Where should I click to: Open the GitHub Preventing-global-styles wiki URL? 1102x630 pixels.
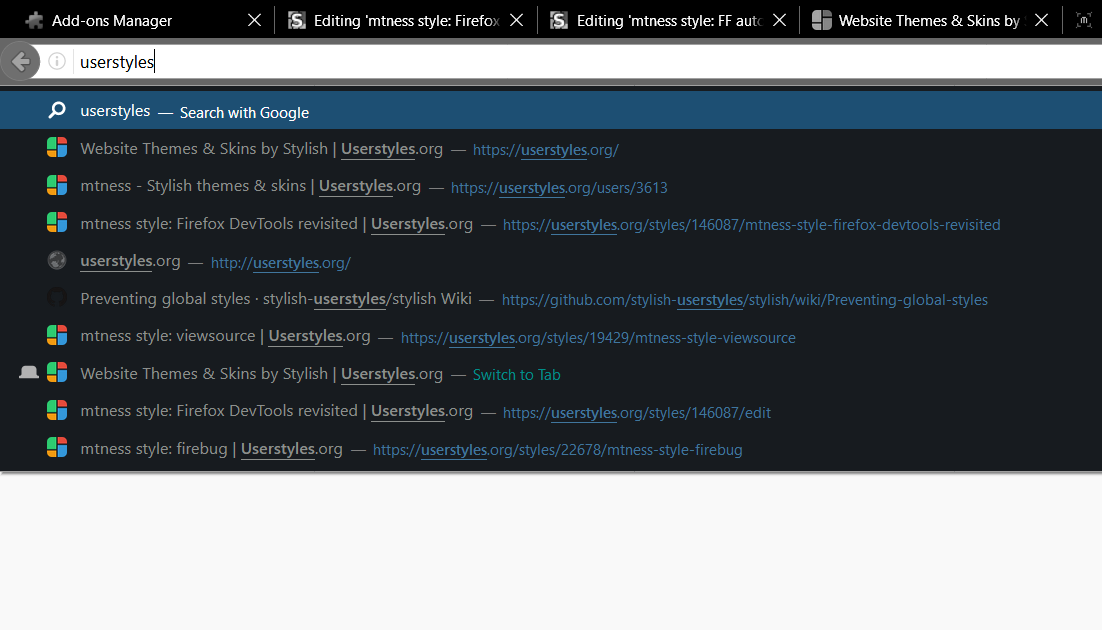(x=745, y=300)
